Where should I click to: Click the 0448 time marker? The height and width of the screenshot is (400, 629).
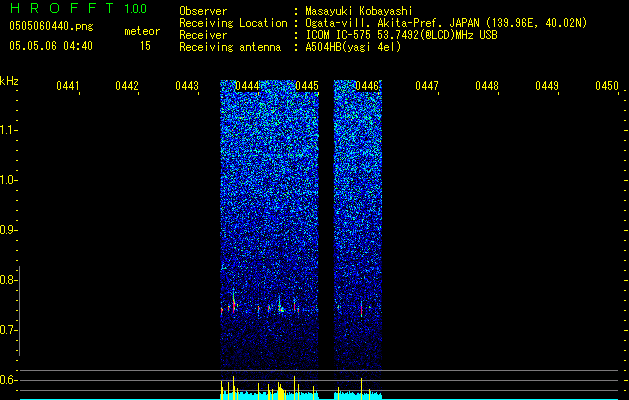487,86
